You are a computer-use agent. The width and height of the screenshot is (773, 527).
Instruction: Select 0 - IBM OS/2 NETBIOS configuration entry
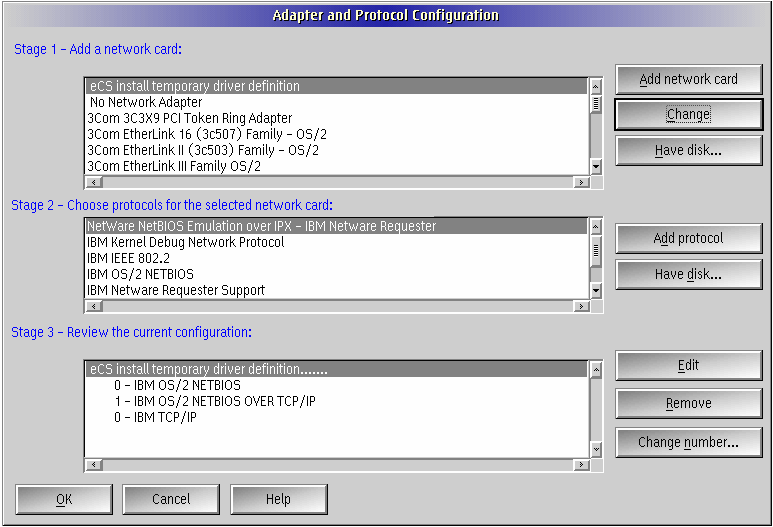click(x=337, y=385)
